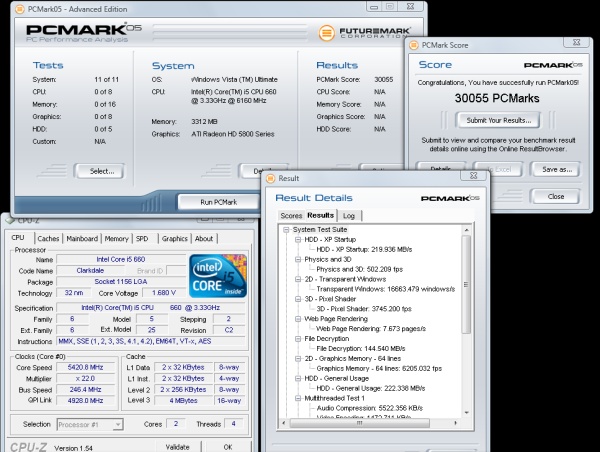The width and height of the screenshot is (600, 452).
Task: Click the Run PCMark button
Action: [x=218, y=202]
